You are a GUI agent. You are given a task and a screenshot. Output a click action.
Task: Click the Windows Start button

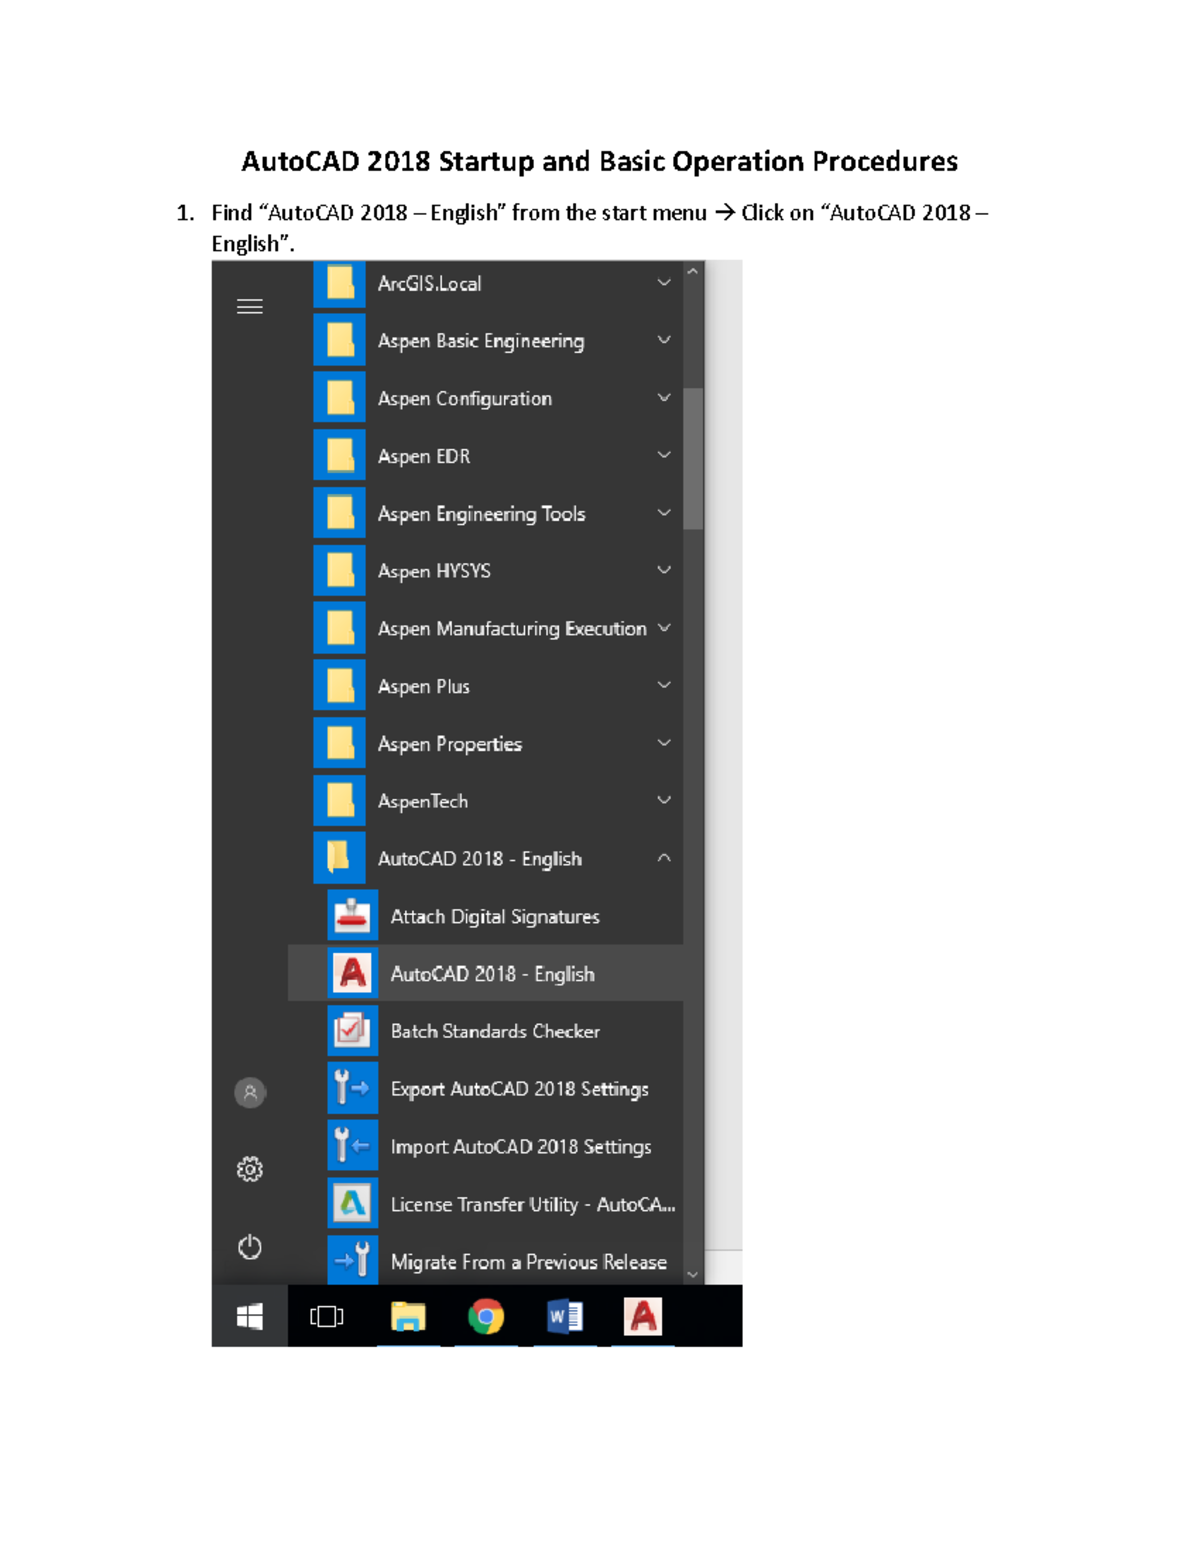[250, 1316]
